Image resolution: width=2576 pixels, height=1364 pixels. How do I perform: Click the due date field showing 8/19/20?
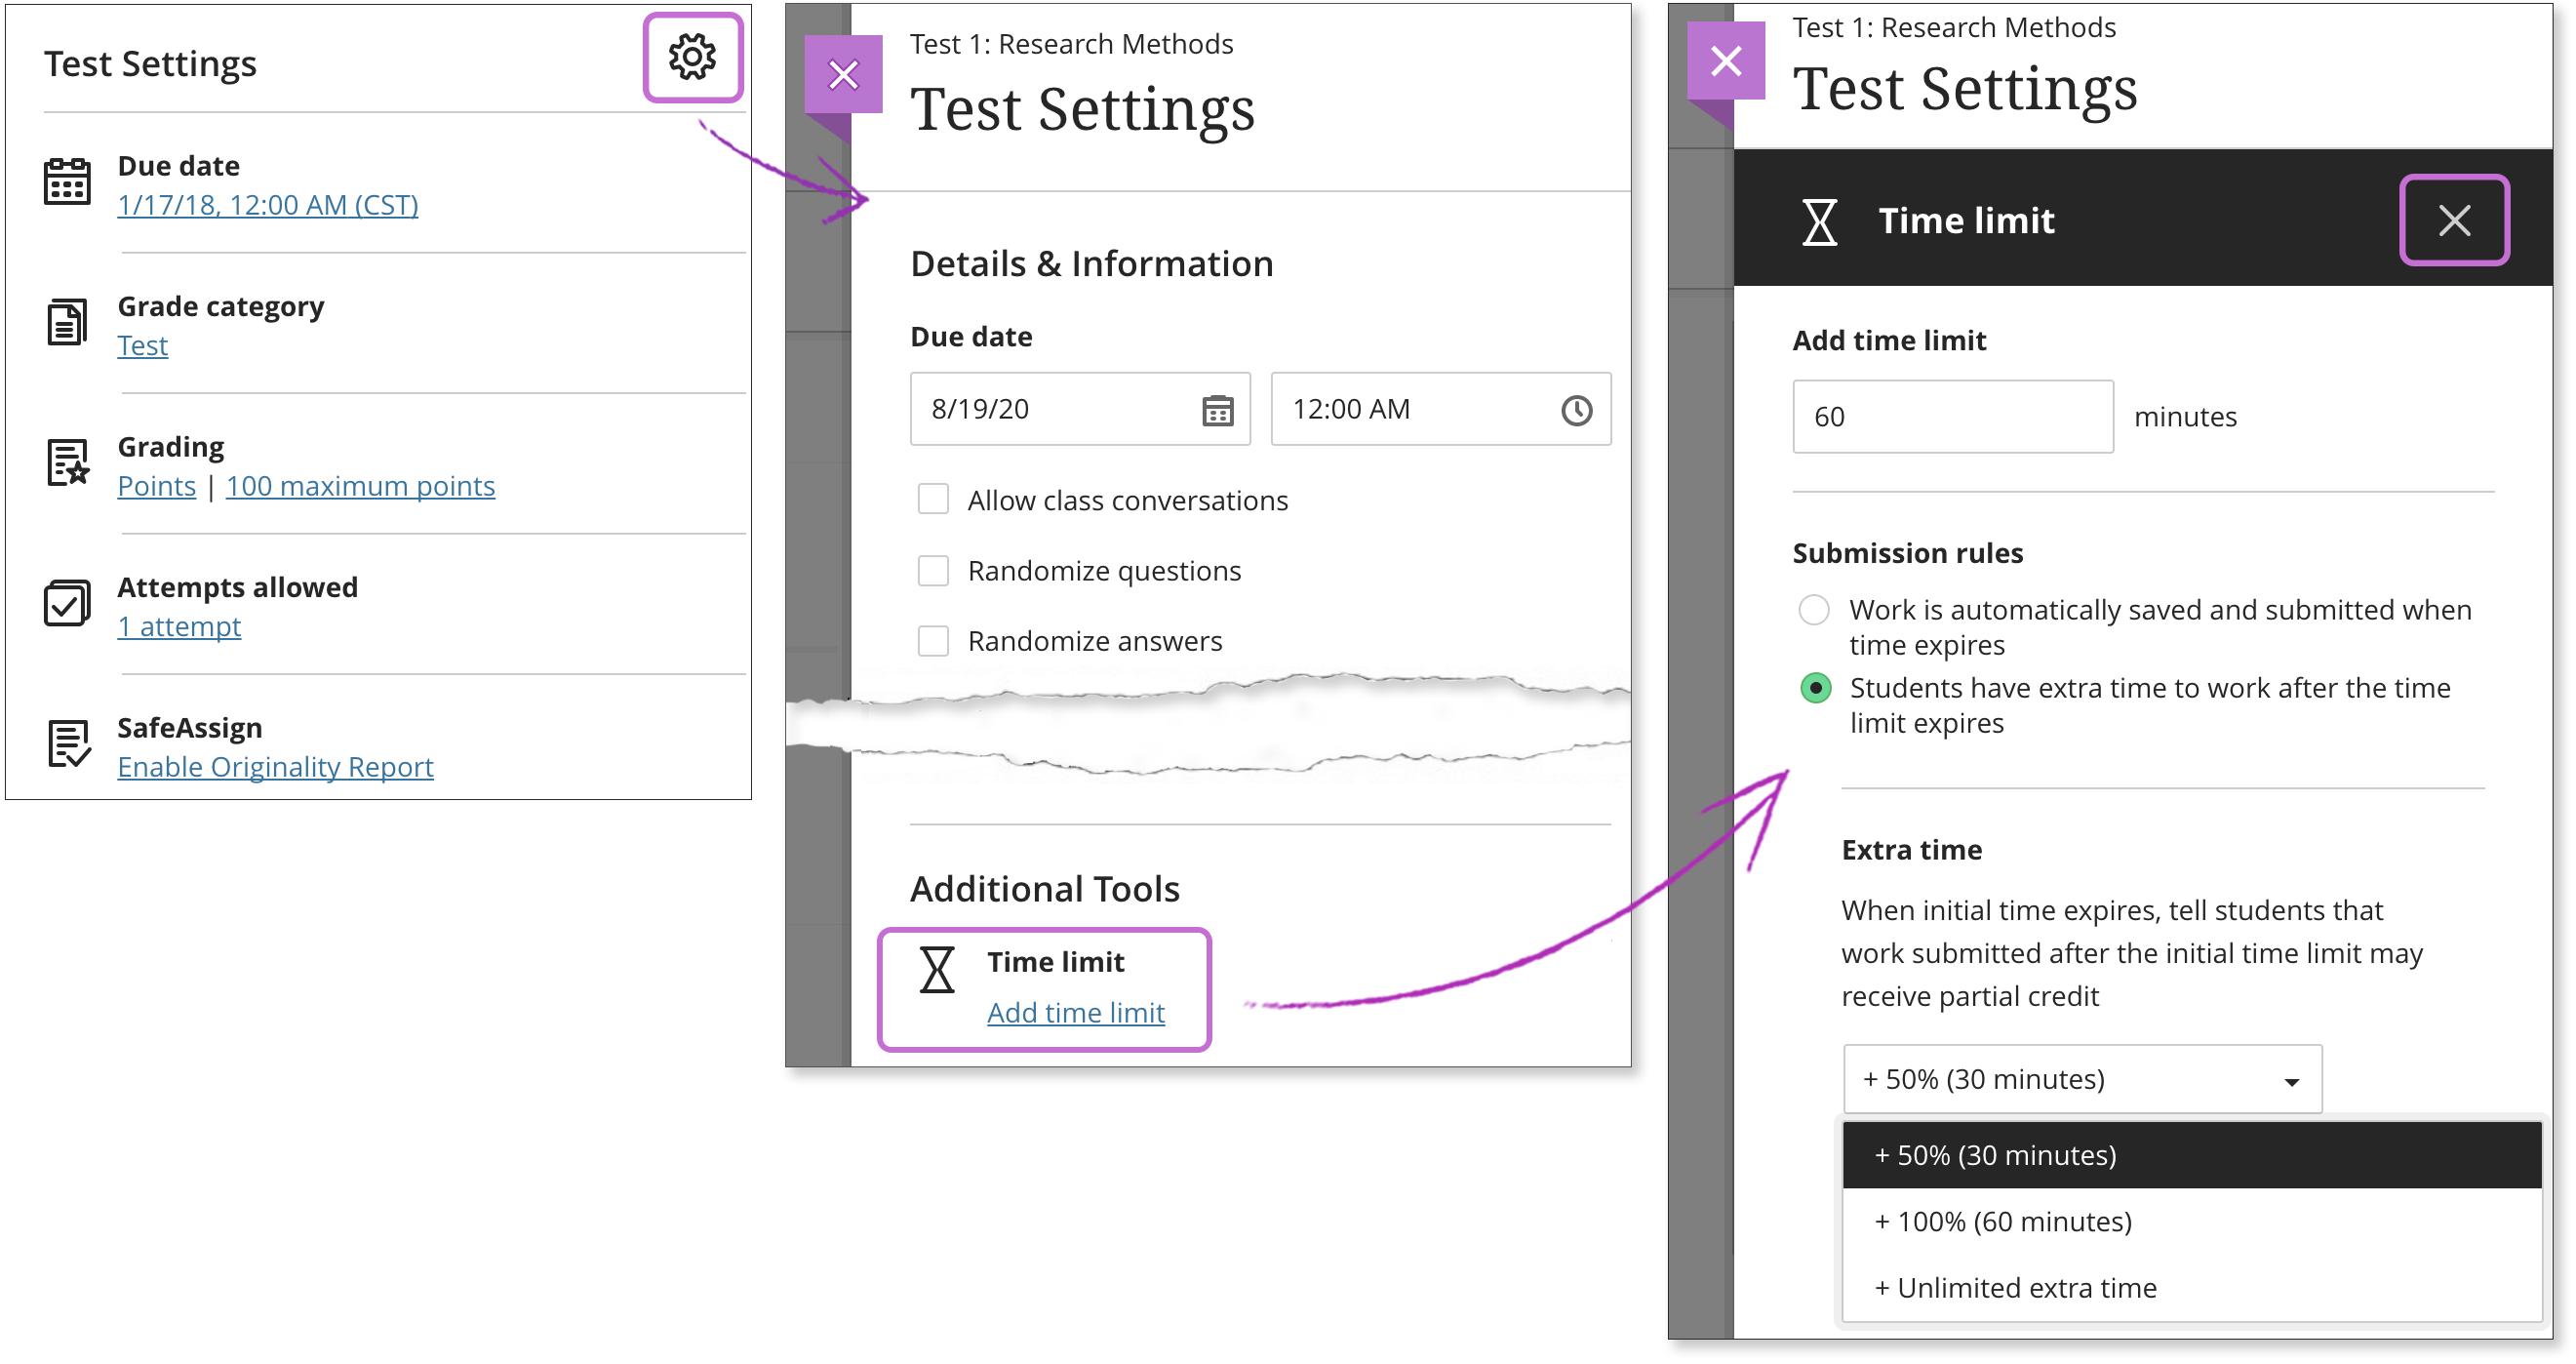tap(1080, 409)
